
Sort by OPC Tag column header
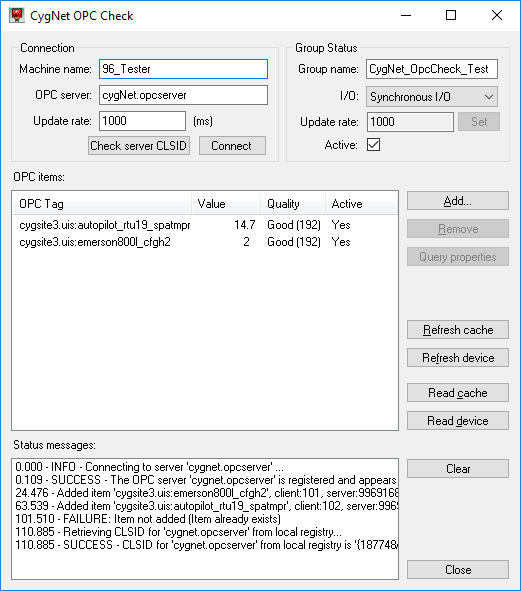click(x=102, y=204)
